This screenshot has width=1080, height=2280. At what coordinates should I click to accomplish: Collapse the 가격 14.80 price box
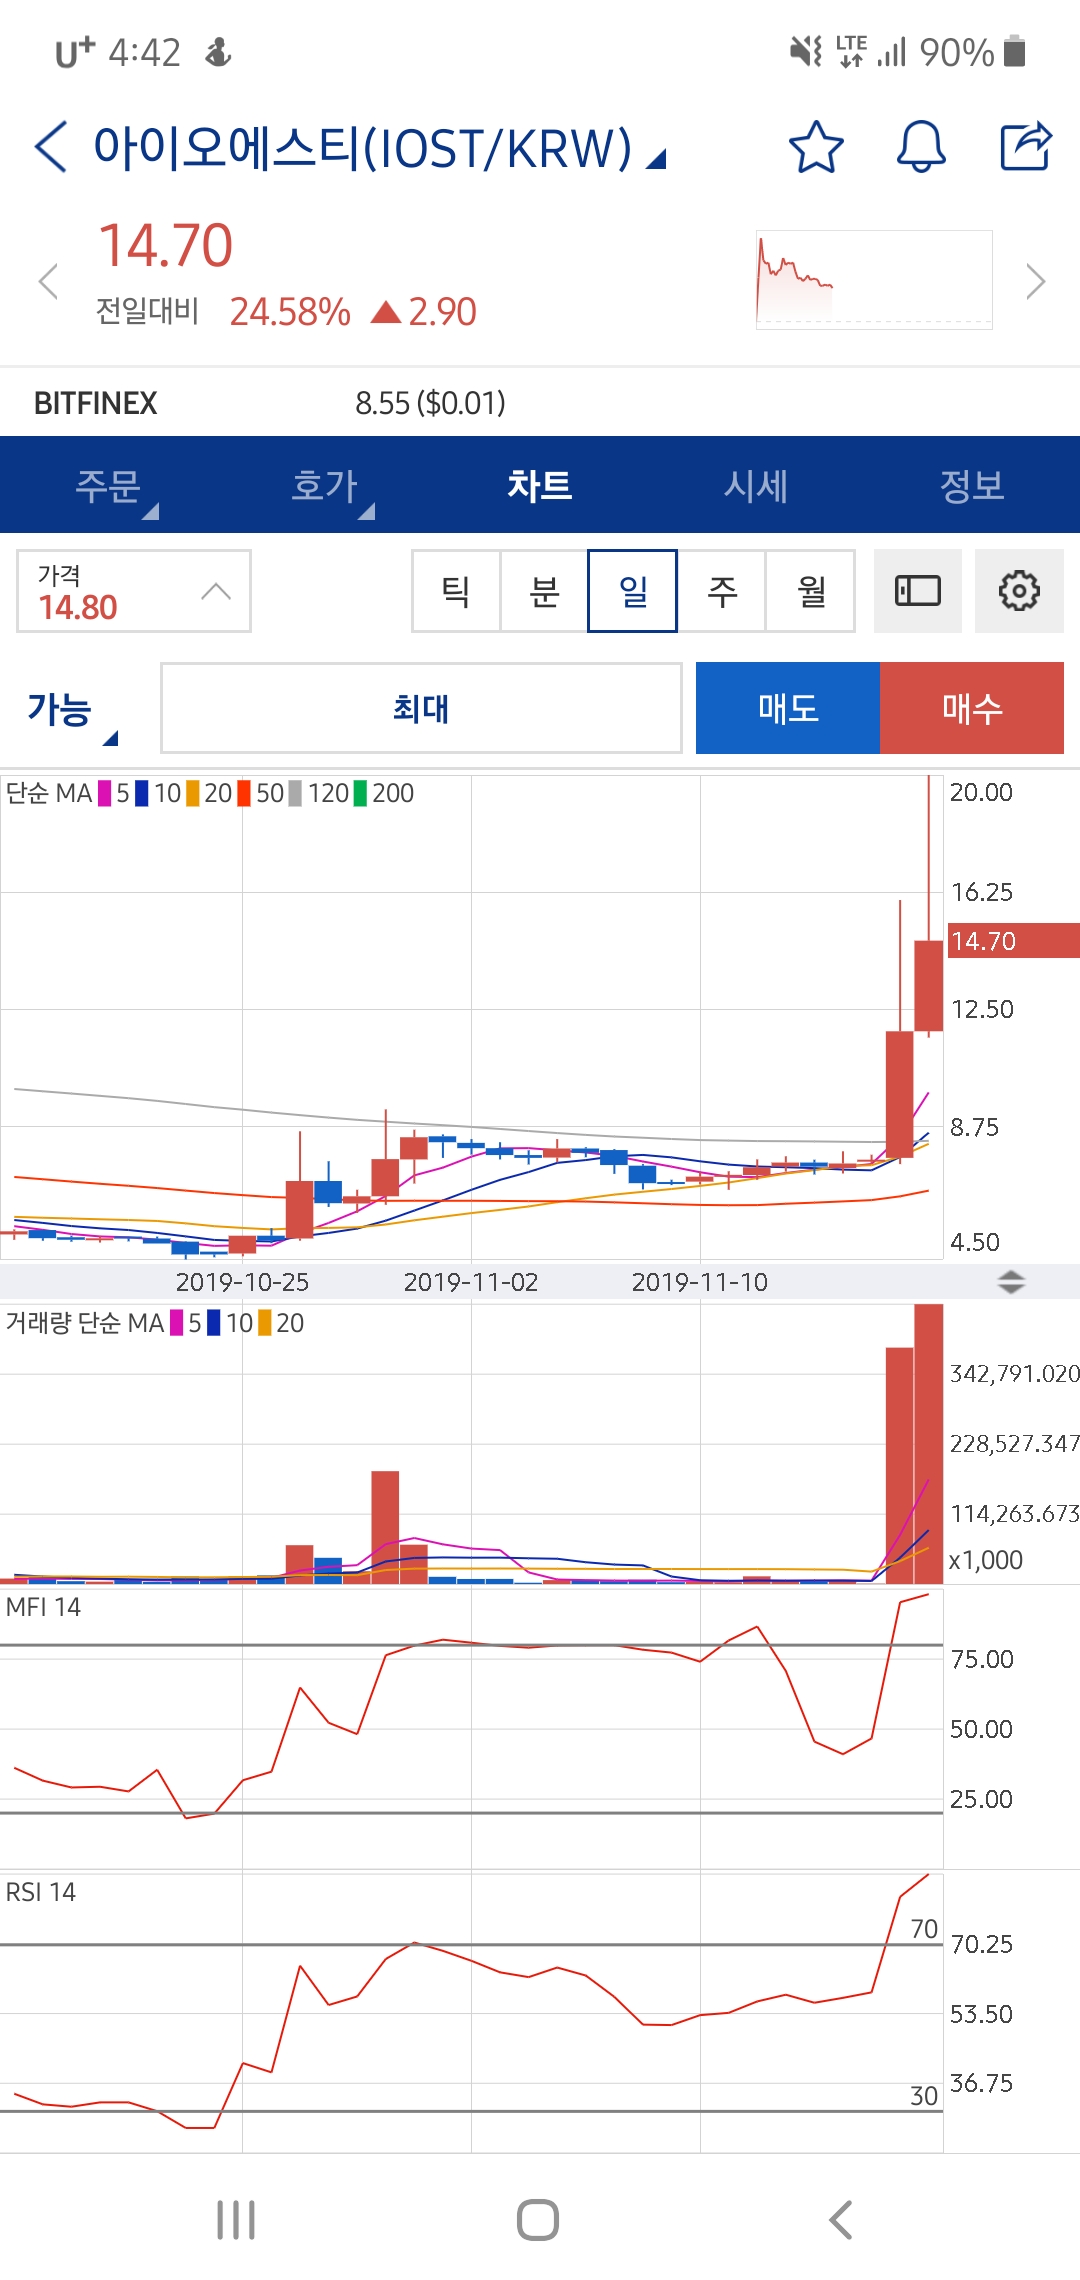pyautogui.click(x=133, y=591)
